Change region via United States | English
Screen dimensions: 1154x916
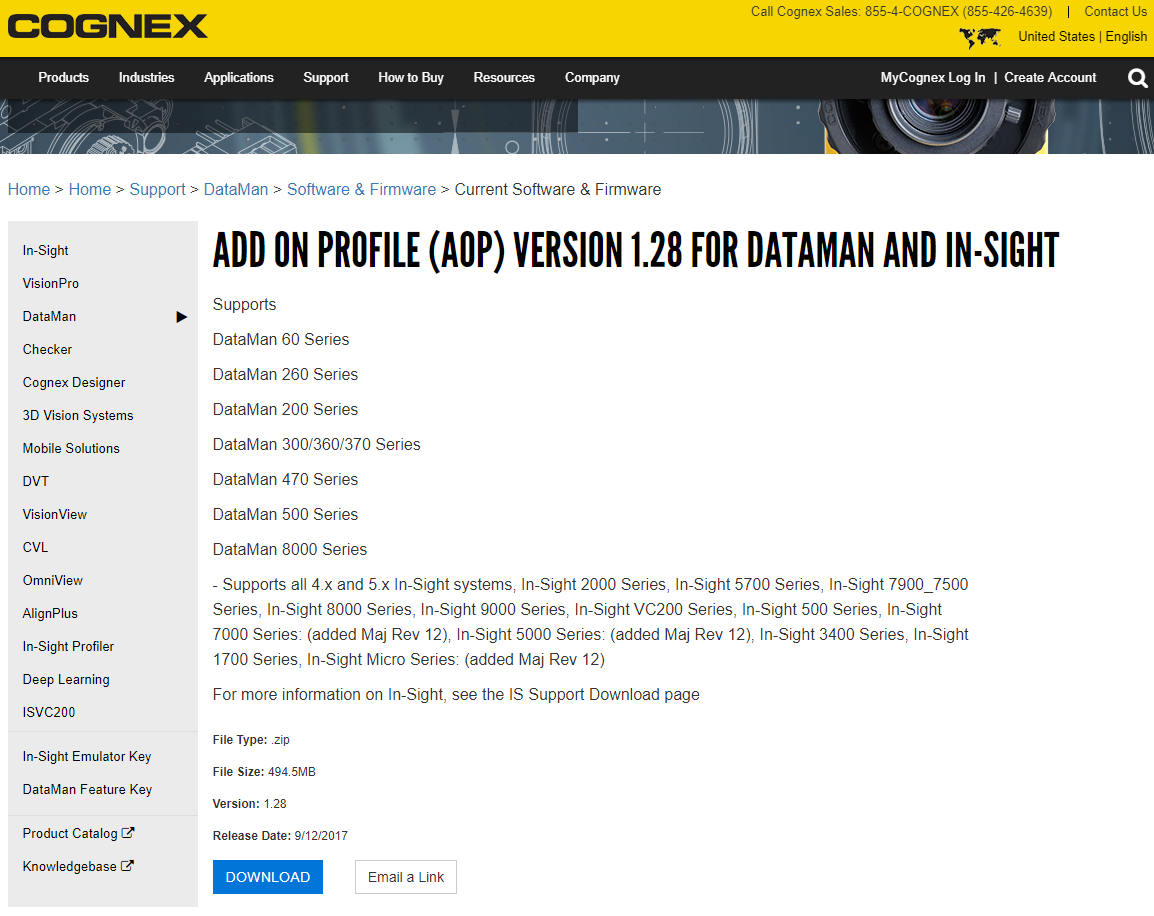[x=1082, y=36]
